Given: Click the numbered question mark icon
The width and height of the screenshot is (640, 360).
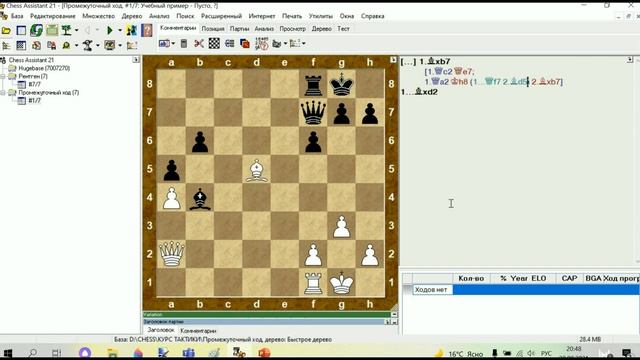Looking at the screenshot, I should 262,44.
